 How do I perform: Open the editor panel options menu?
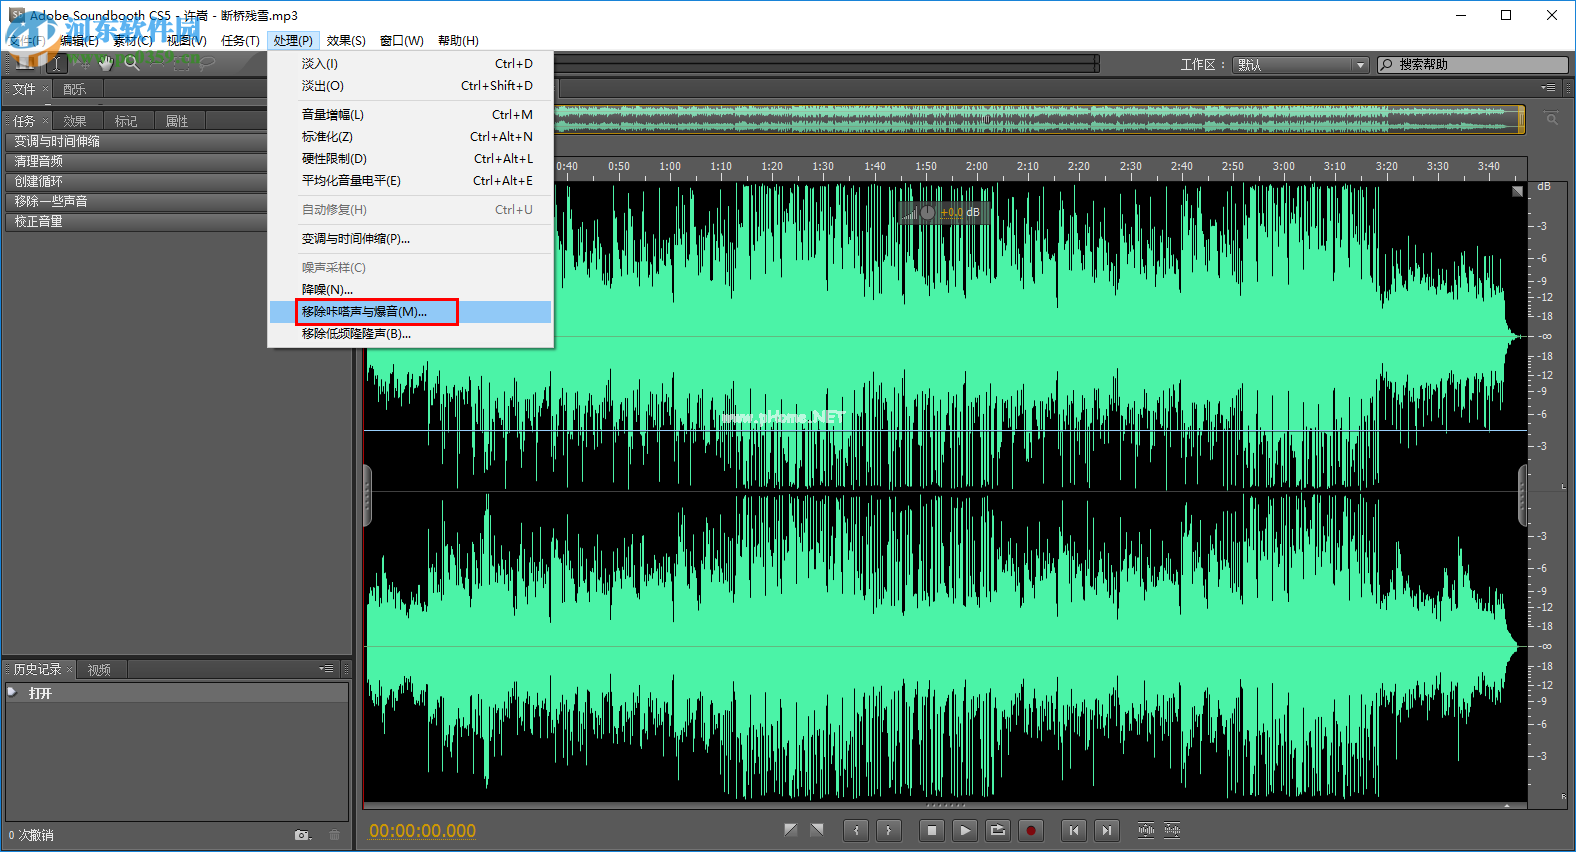[x=1548, y=88]
